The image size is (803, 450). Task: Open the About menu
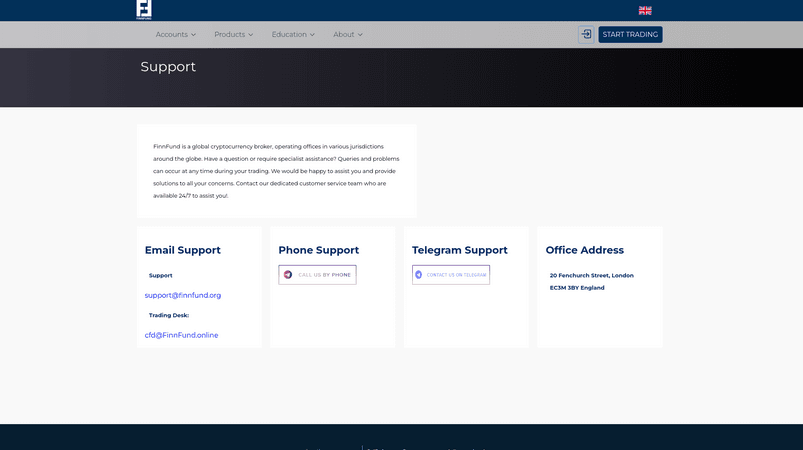point(348,34)
